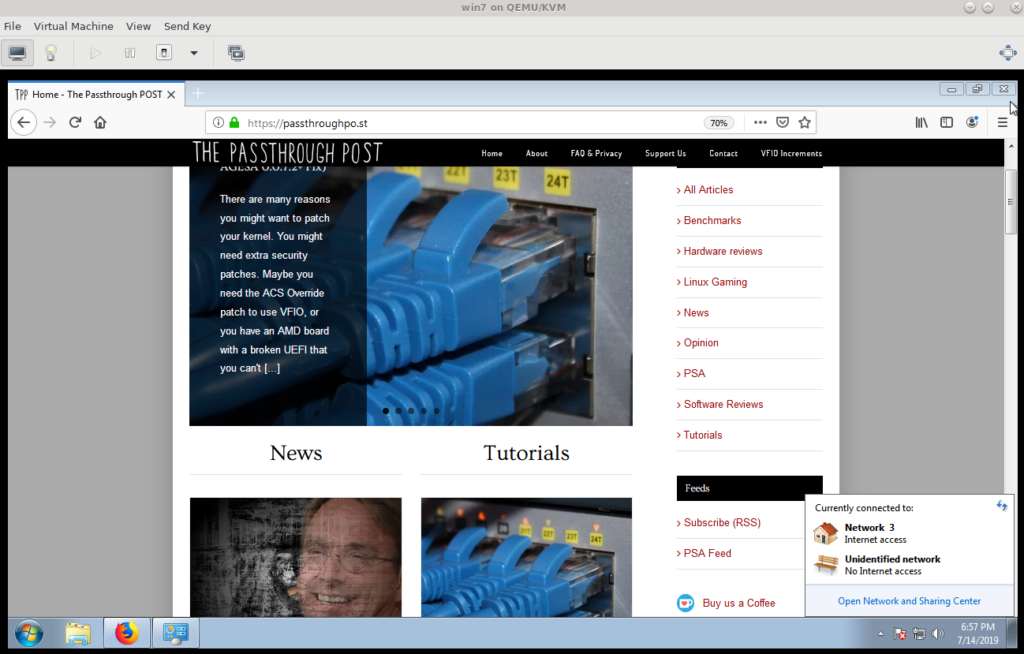Save page to Pocket
This screenshot has height=654, width=1024.
[782, 122]
